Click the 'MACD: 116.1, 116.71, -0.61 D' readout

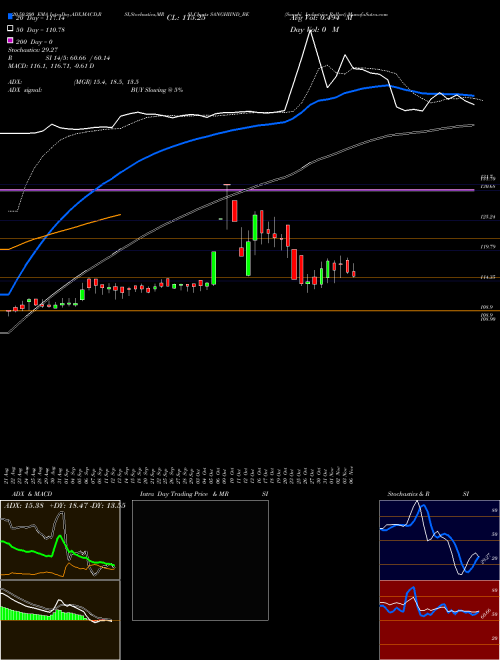51,66
